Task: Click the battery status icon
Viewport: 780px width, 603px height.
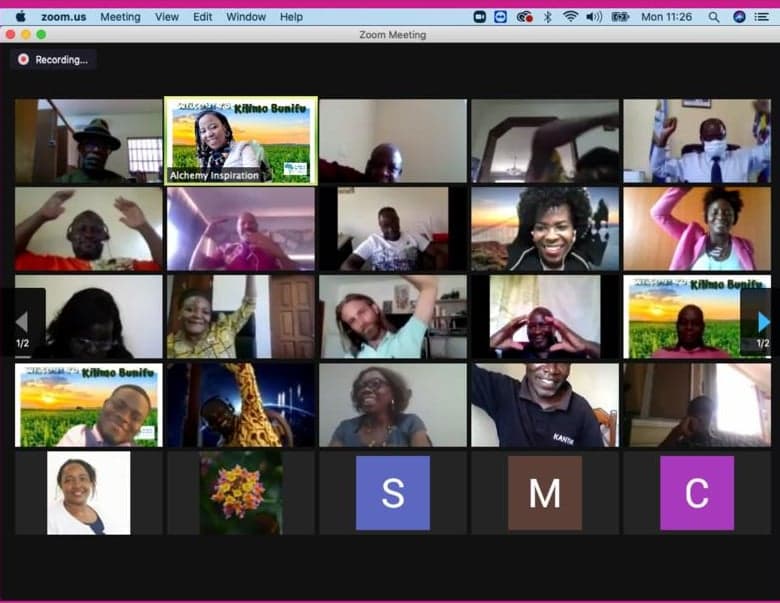Action: tap(620, 17)
